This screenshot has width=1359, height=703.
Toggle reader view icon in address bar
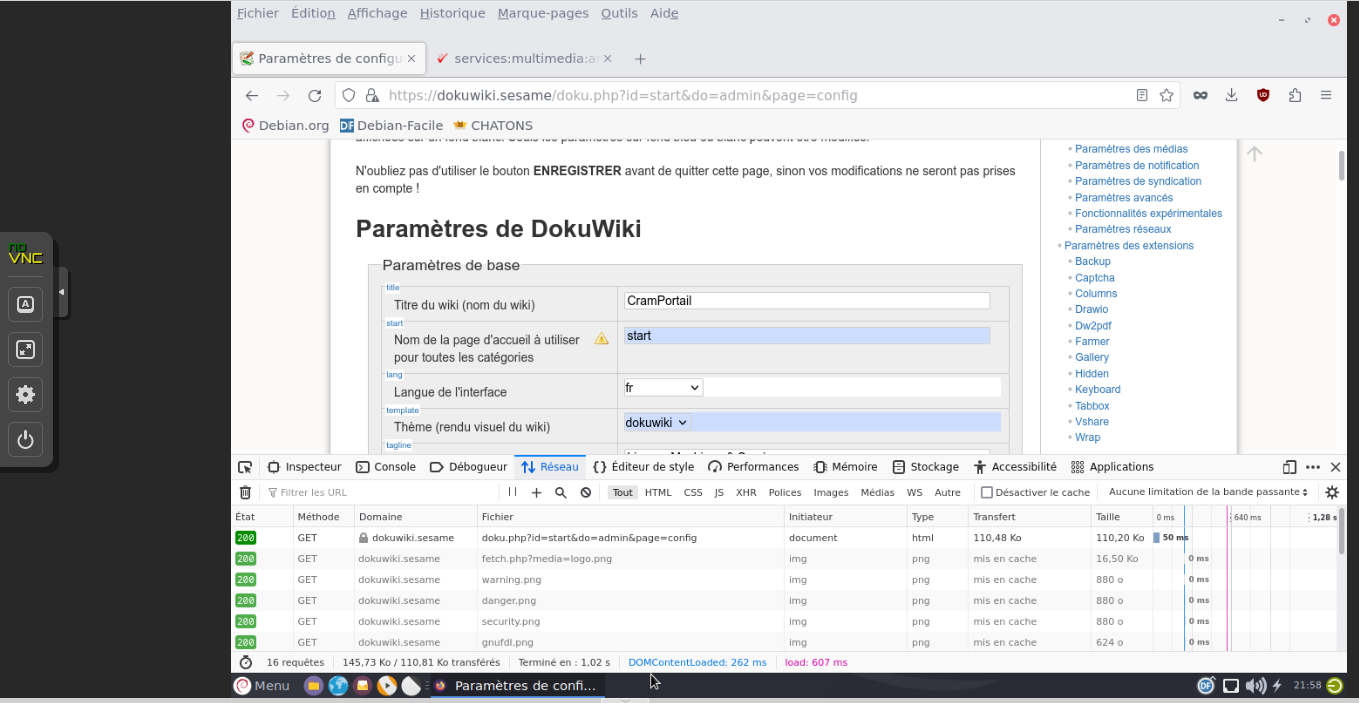click(x=1142, y=95)
